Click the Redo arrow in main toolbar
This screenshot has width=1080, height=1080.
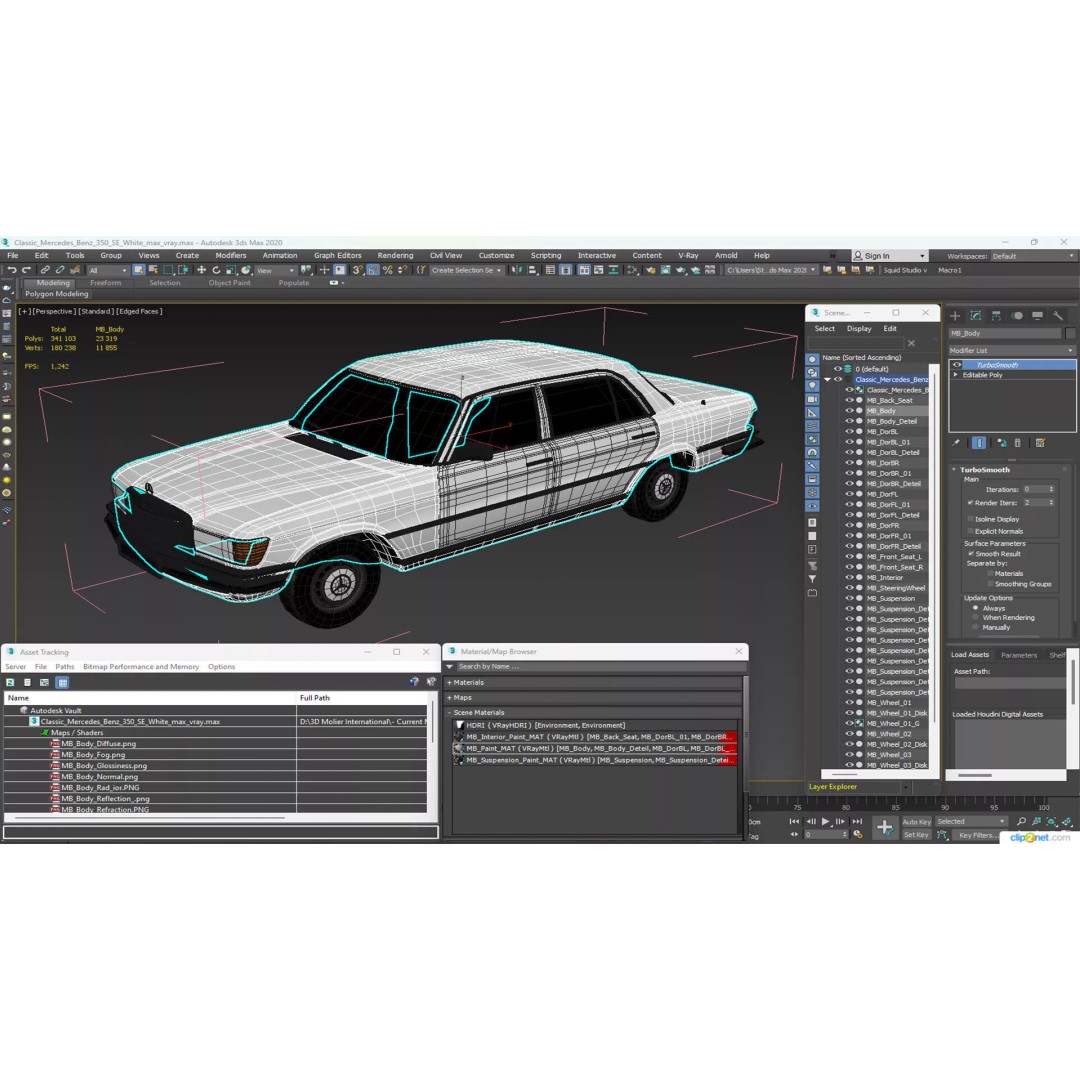(x=26, y=270)
